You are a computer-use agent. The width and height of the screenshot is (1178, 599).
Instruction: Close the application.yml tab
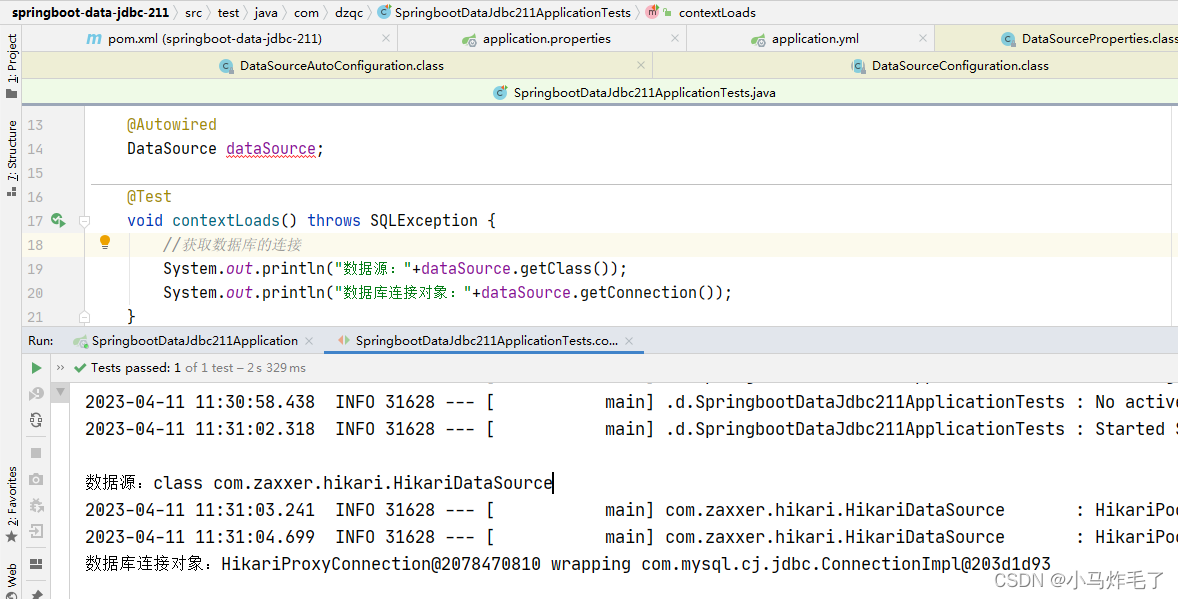(x=923, y=38)
